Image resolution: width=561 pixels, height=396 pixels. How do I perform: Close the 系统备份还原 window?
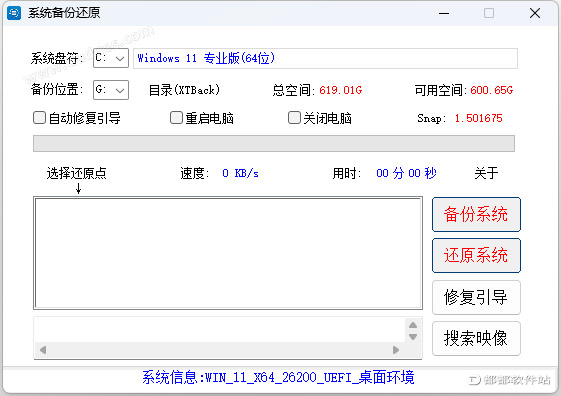point(535,14)
